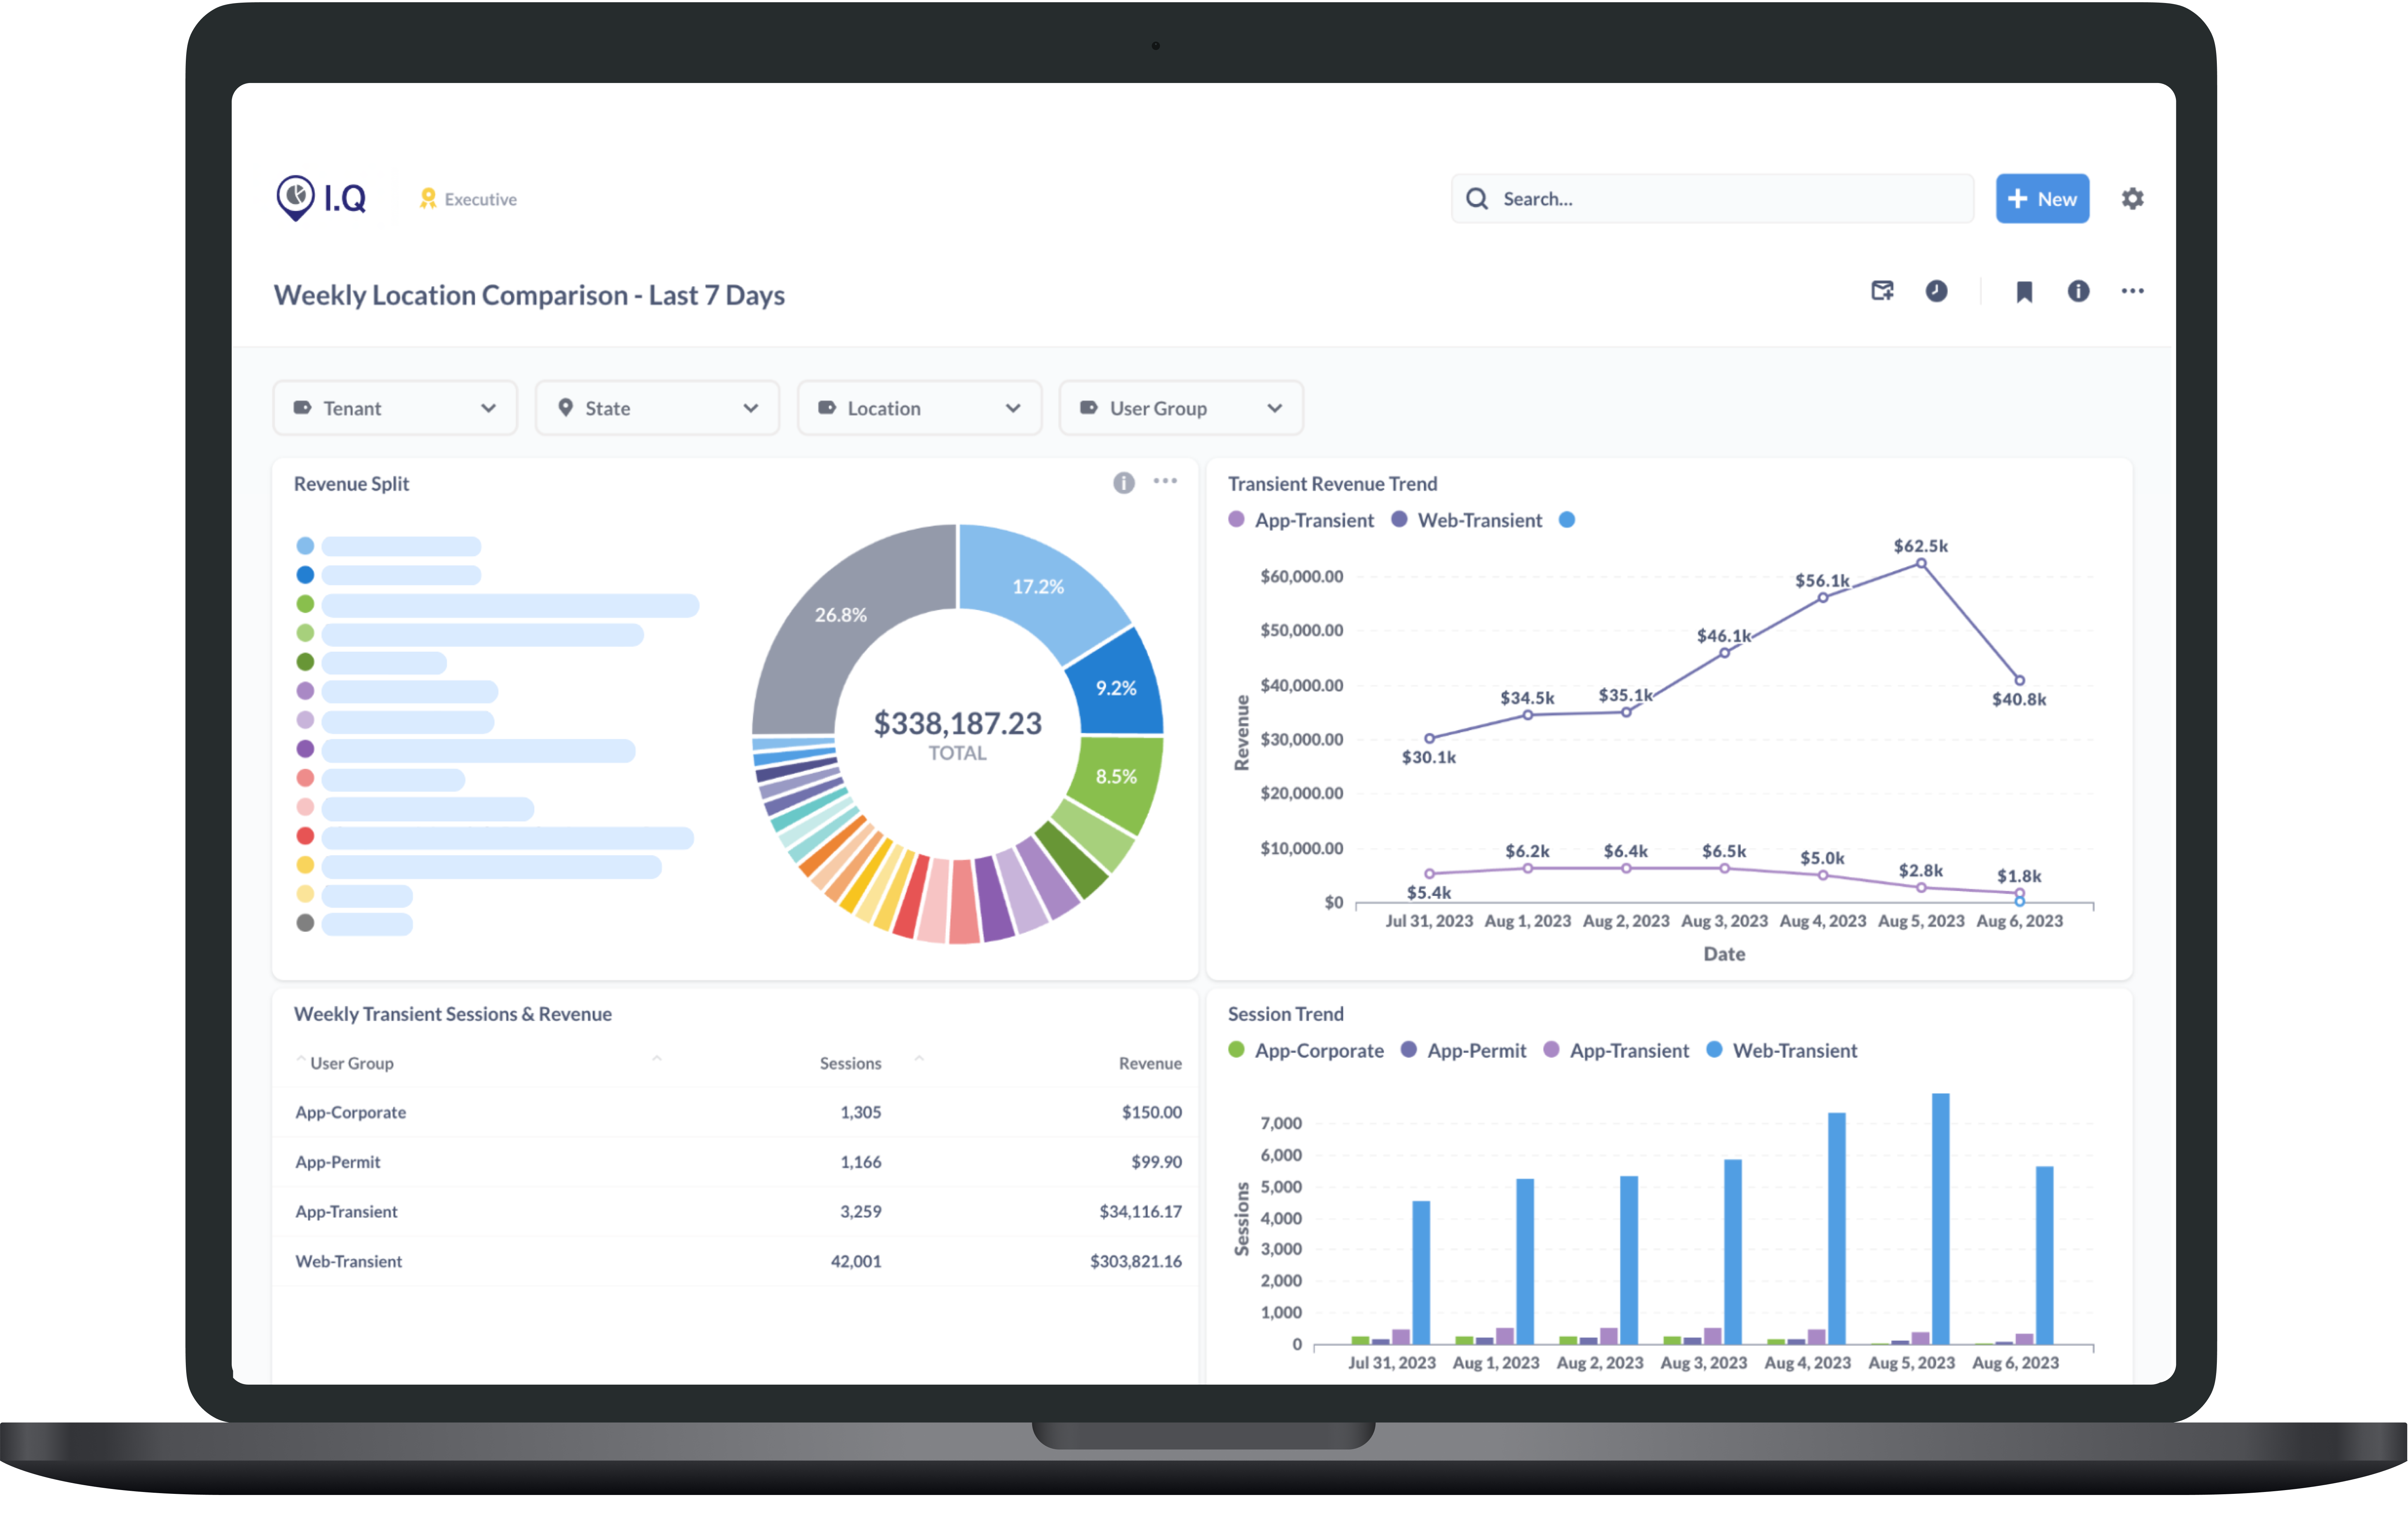
Task: Open the dashboard more options ellipsis
Action: pos(2132,291)
